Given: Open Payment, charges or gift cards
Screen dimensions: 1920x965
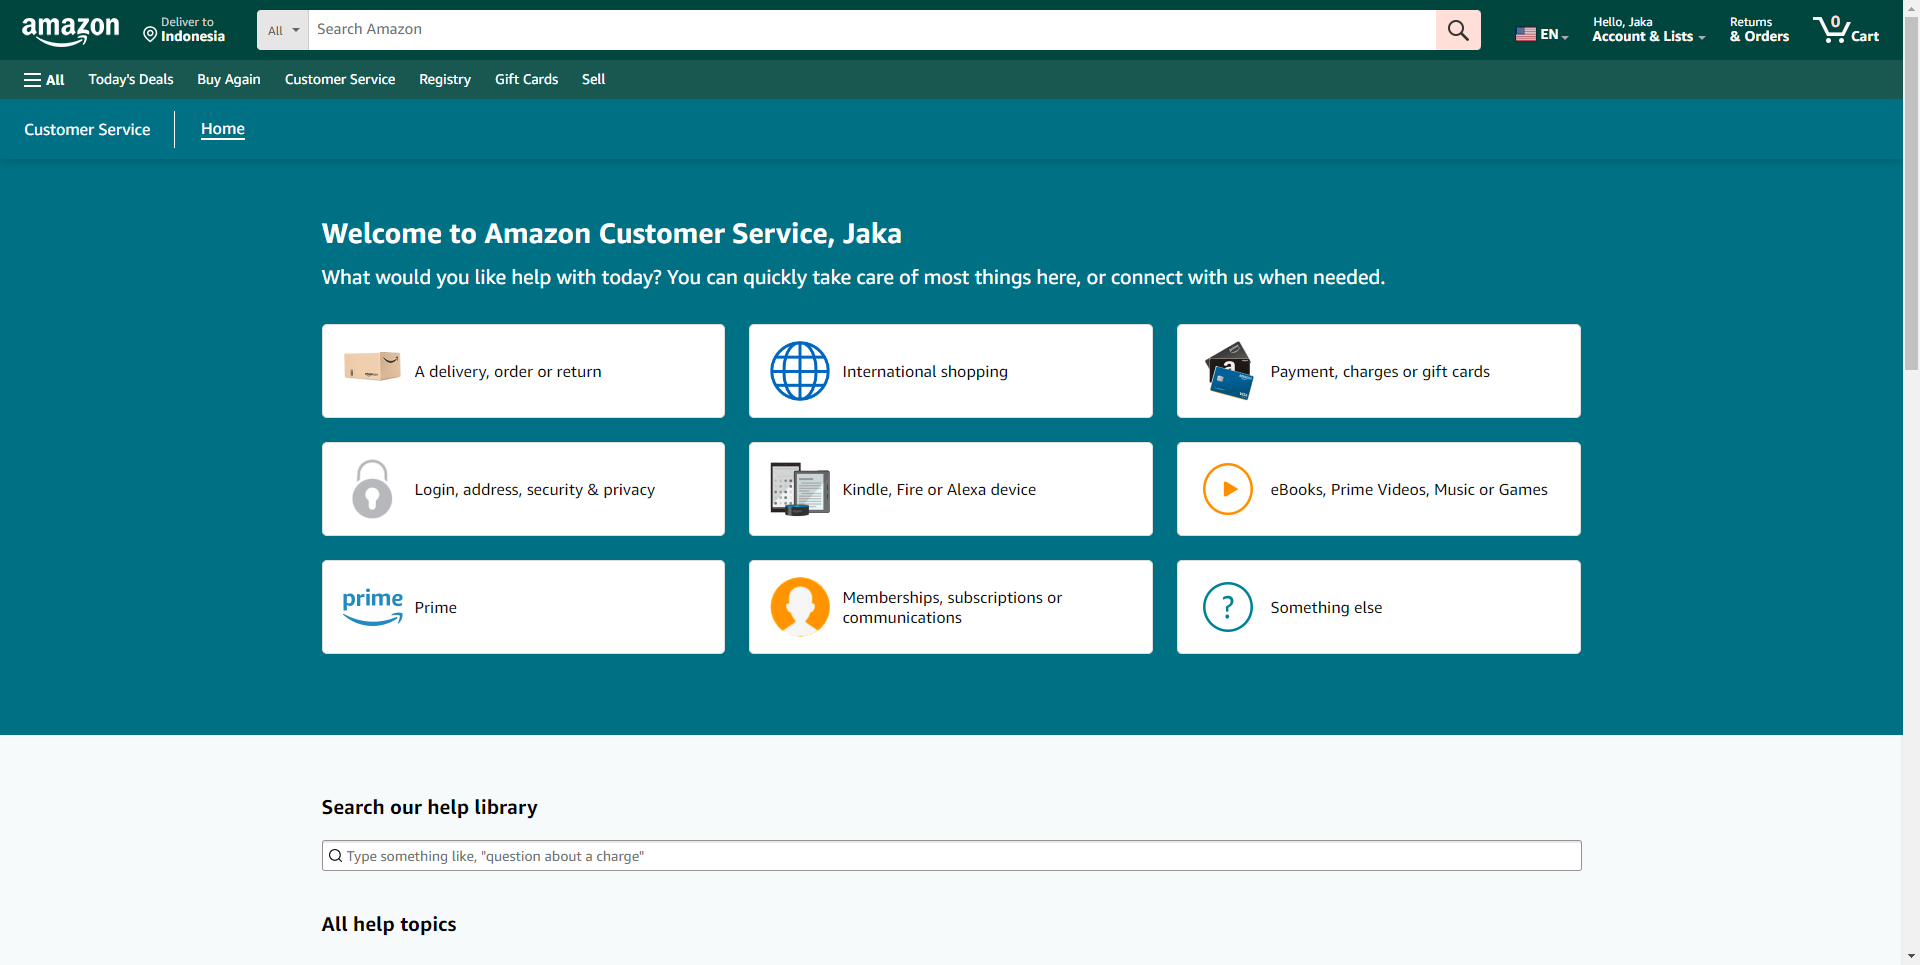Looking at the screenshot, I should click(x=1378, y=371).
